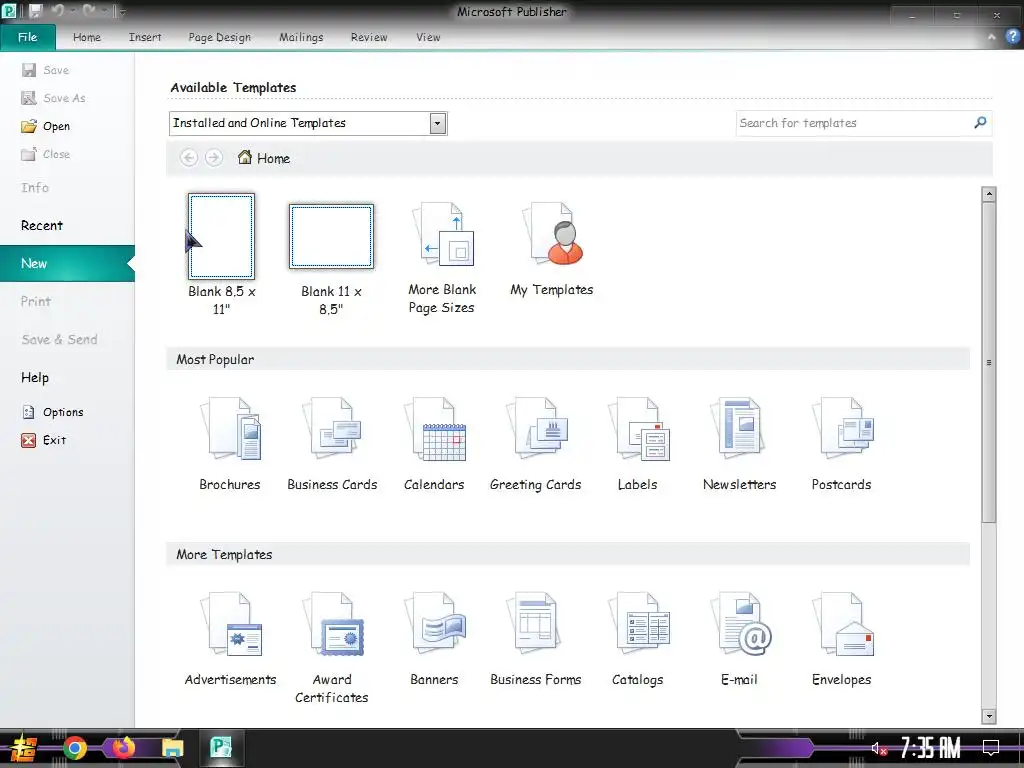This screenshot has height=768, width=1024.
Task: Select New in the backstage menu
Action: tap(67, 263)
